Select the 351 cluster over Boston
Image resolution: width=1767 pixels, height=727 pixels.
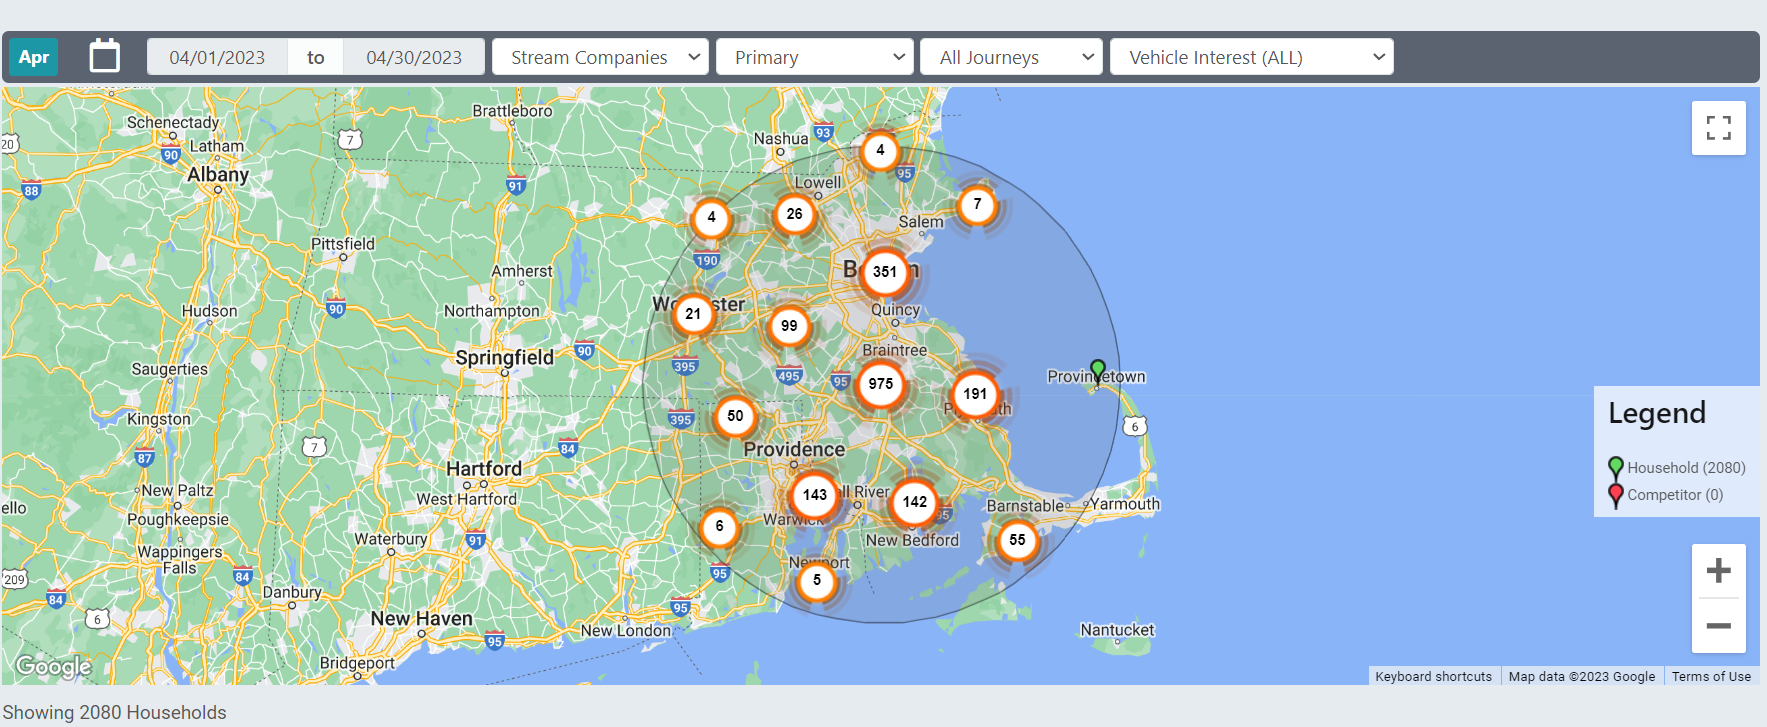(x=884, y=272)
